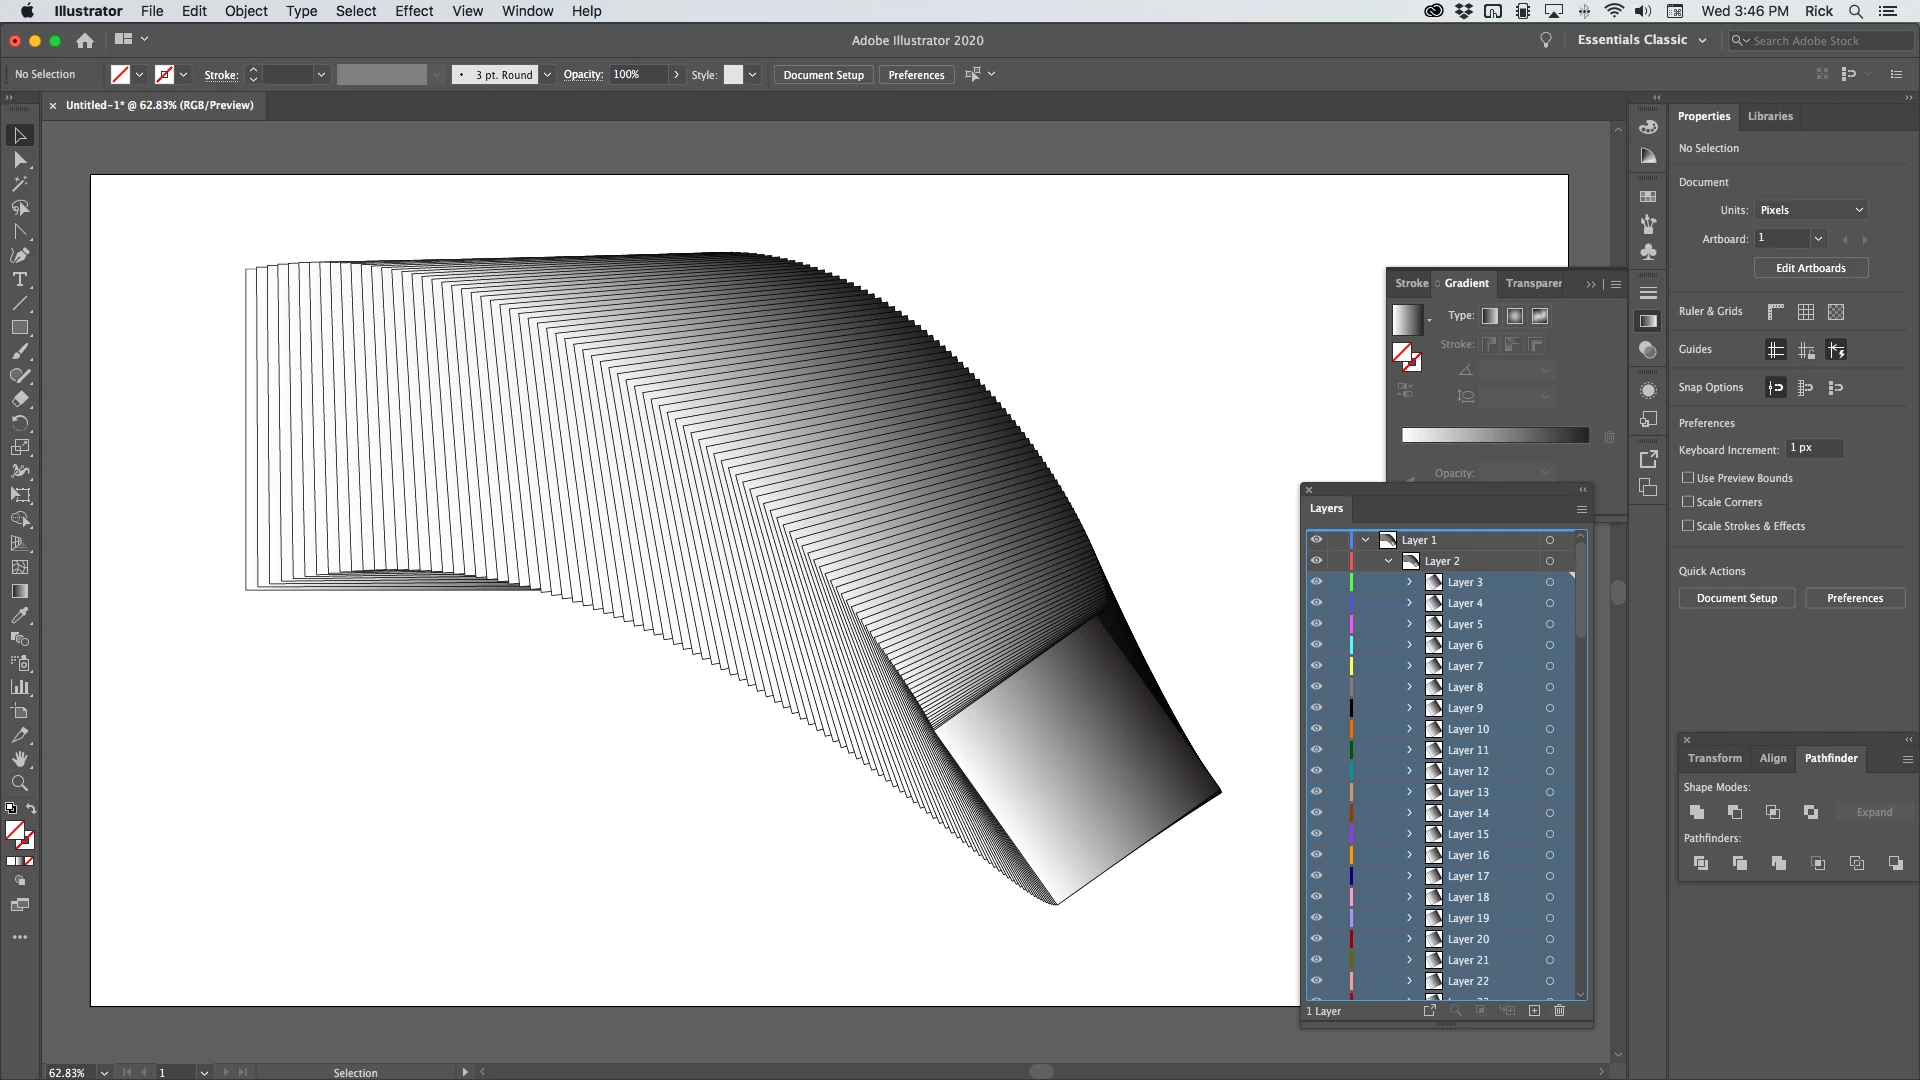Switch to the Align tab
Image resolution: width=1920 pixels, height=1080 pixels.
[1773, 758]
